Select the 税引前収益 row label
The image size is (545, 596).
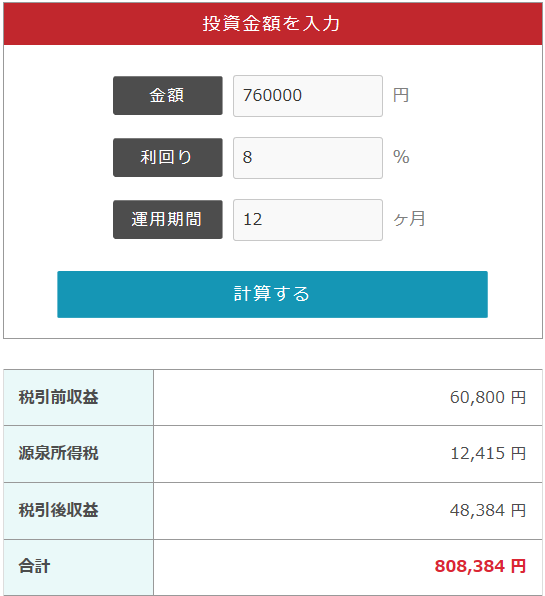point(59,397)
